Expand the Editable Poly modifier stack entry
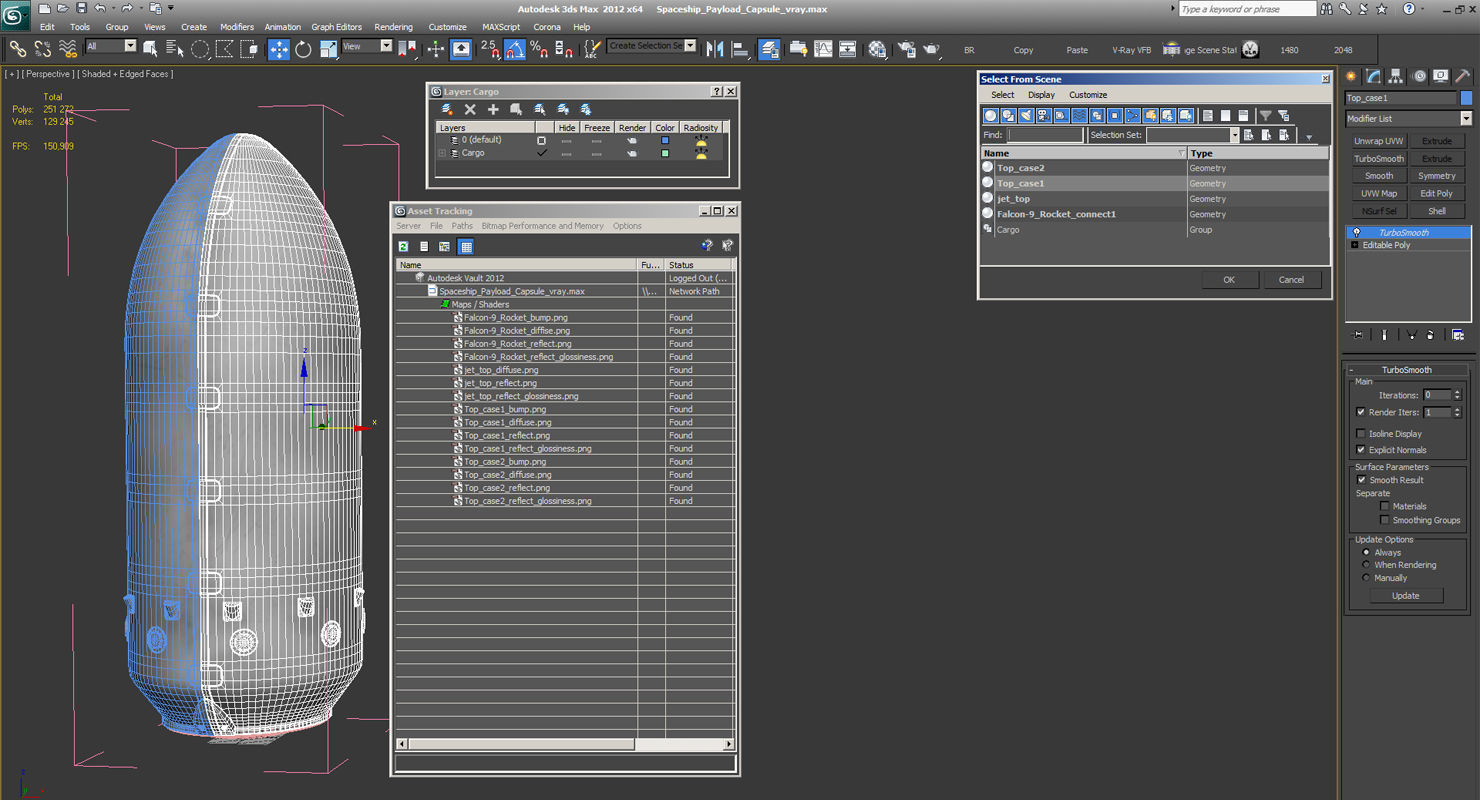This screenshot has width=1480, height=800. click(1355, 245)
